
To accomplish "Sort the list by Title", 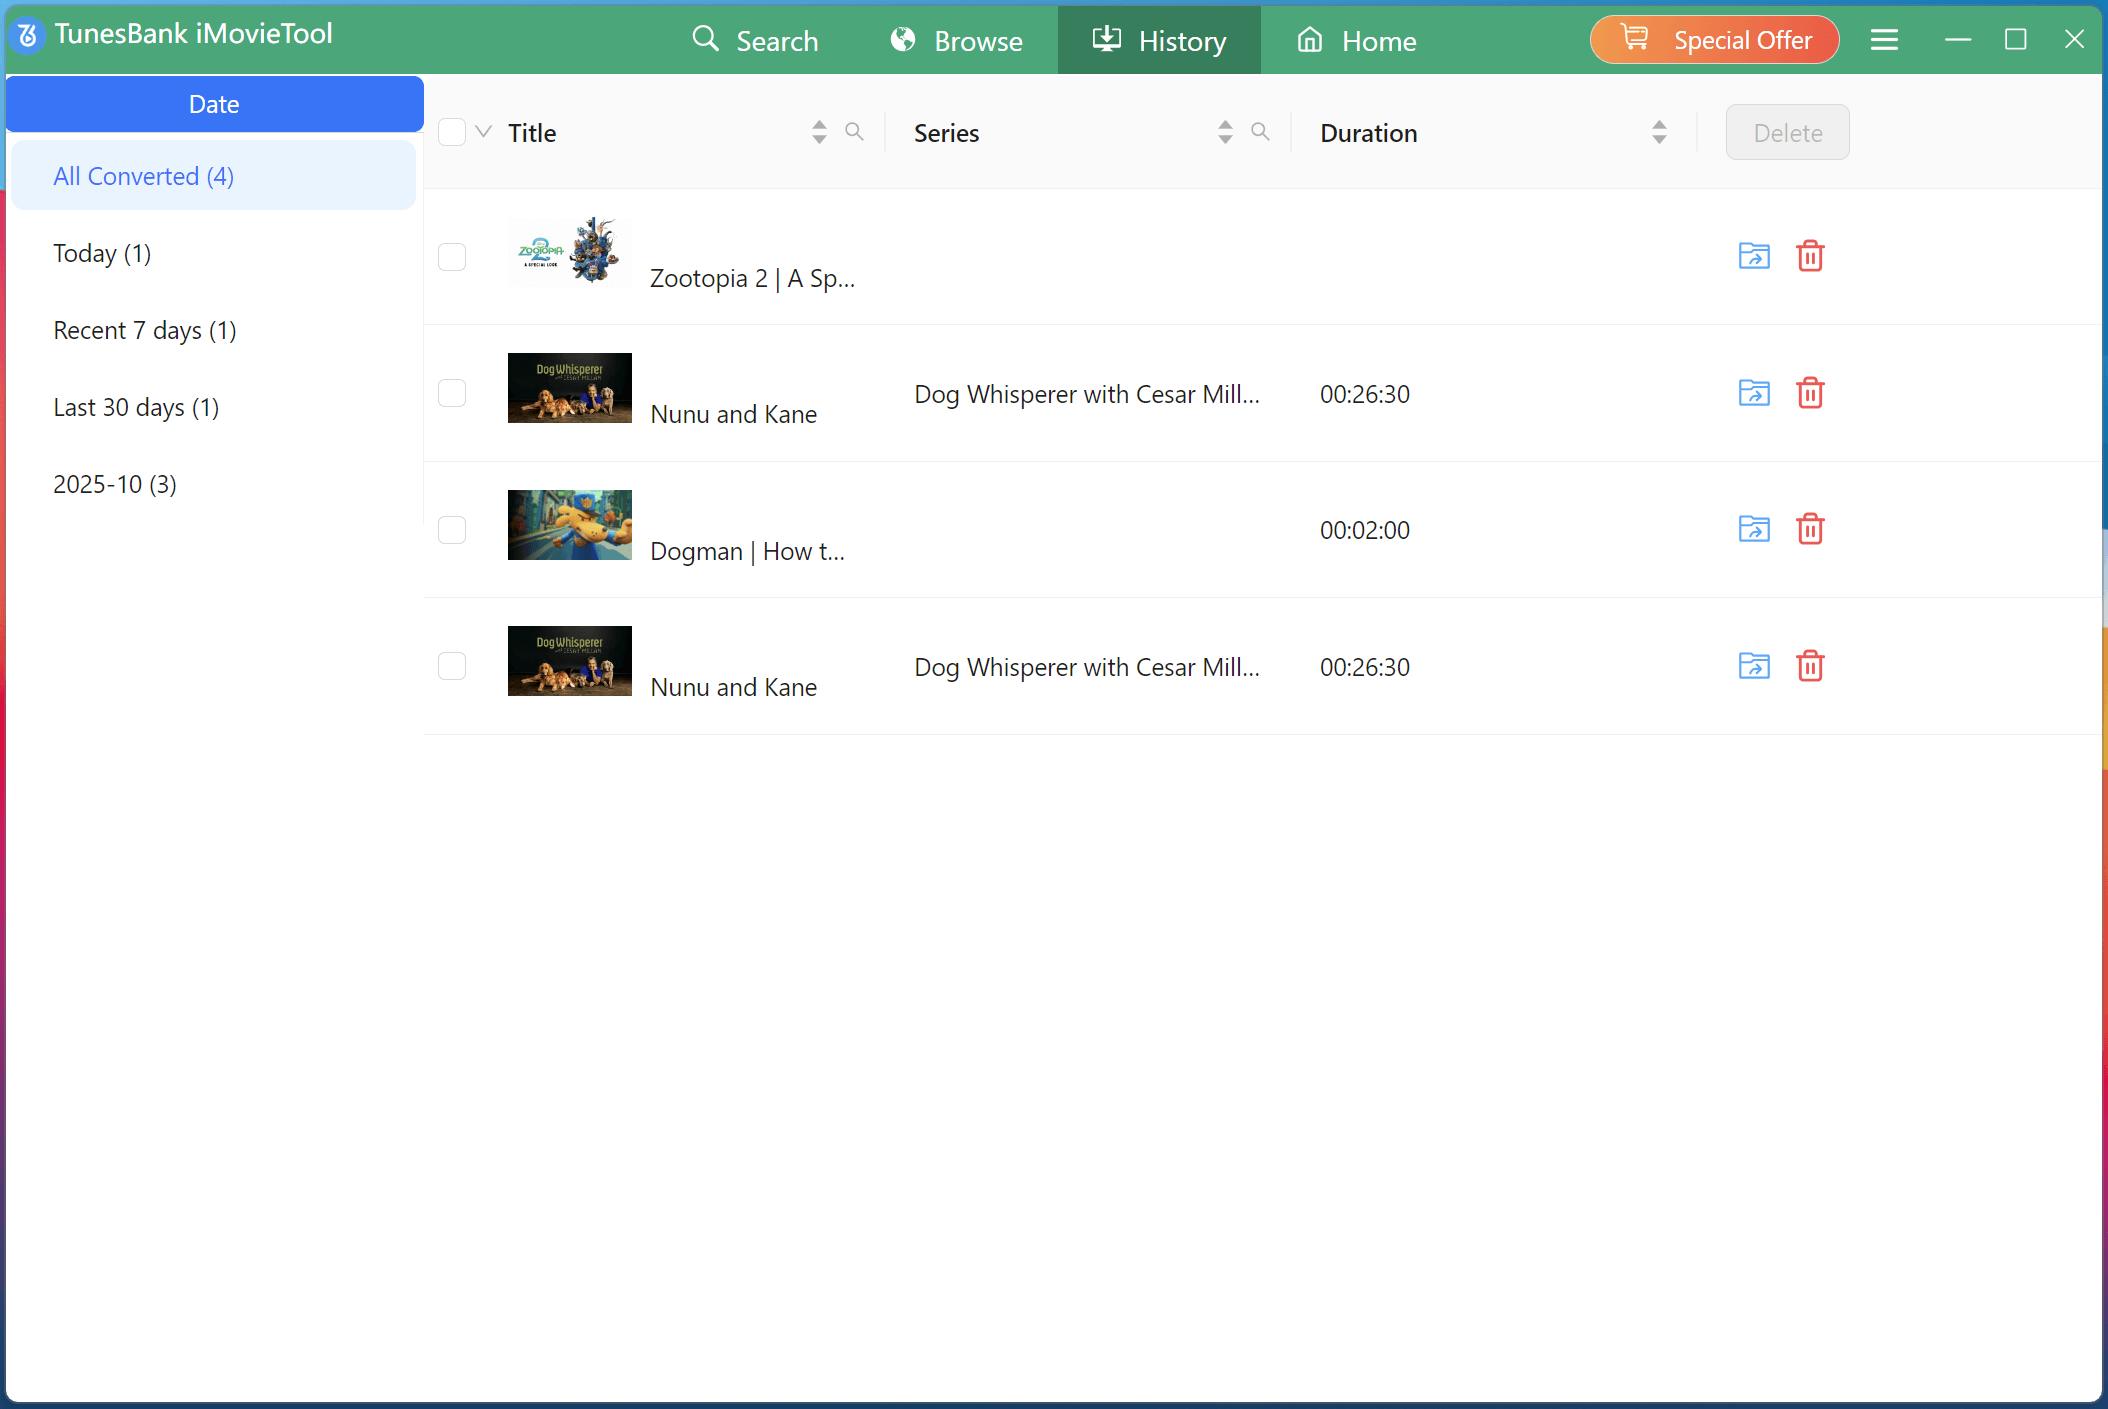I will [x=818, y=131].
